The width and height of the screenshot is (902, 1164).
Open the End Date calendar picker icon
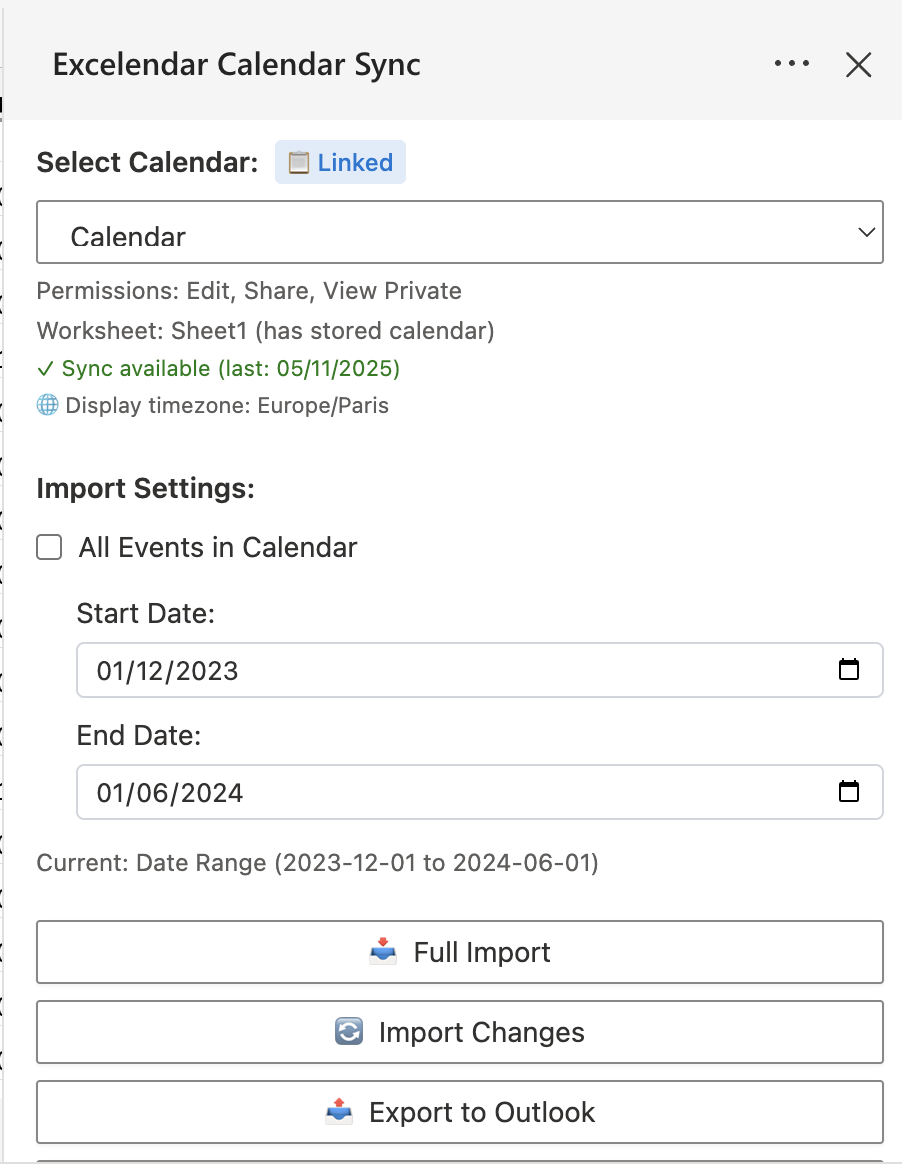tap(849, 791)
